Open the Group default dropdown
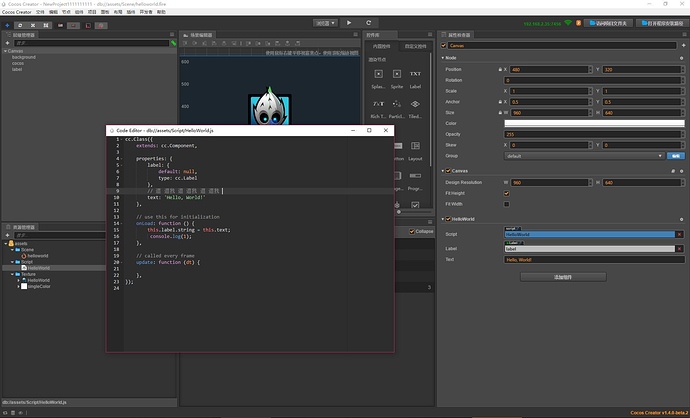This screenshot has height=418, width=690. click(582, 156)
